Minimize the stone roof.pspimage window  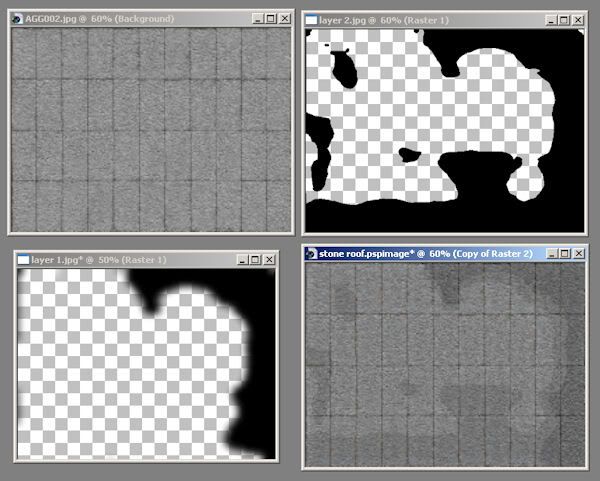552,253
